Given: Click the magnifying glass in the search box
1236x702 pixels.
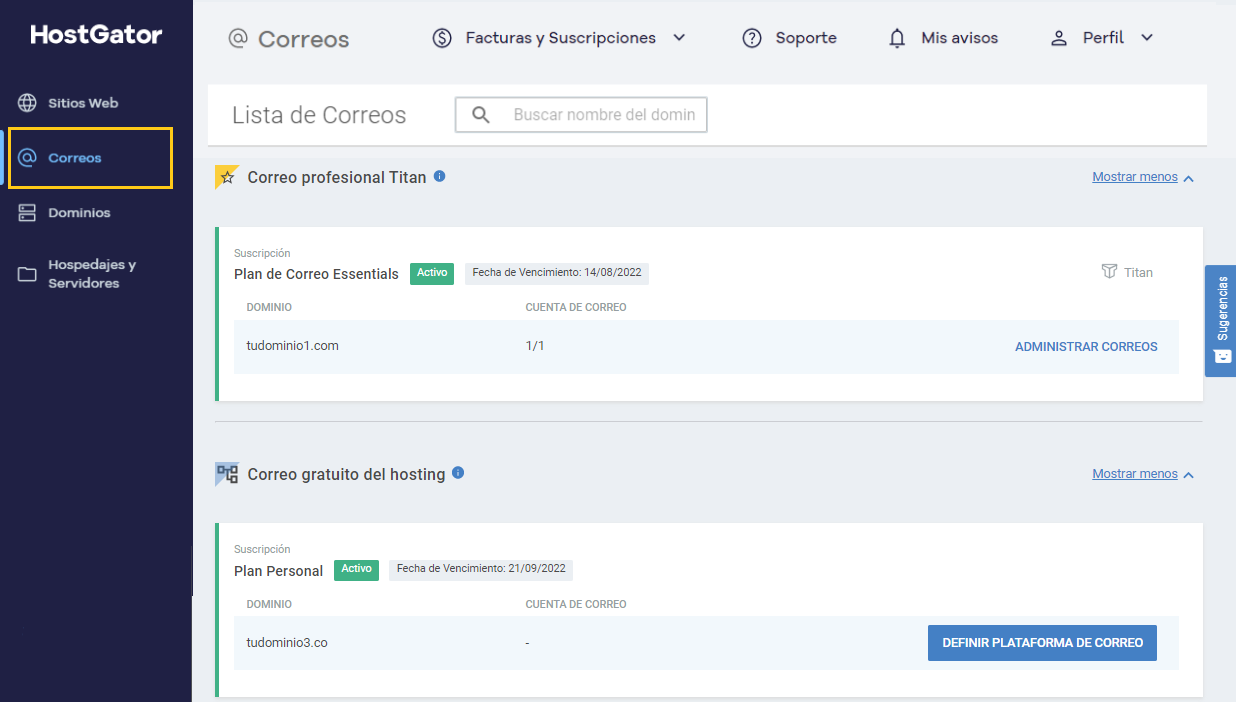Looking at the screenshot, I should pyautogui.click(x=480, y=114).
